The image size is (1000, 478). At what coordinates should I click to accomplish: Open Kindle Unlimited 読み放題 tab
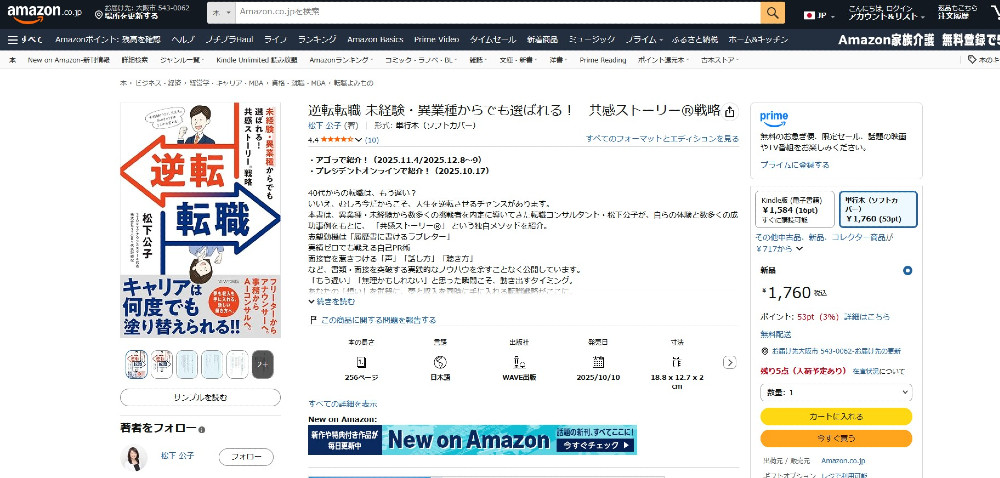click(x=256, y=60)
